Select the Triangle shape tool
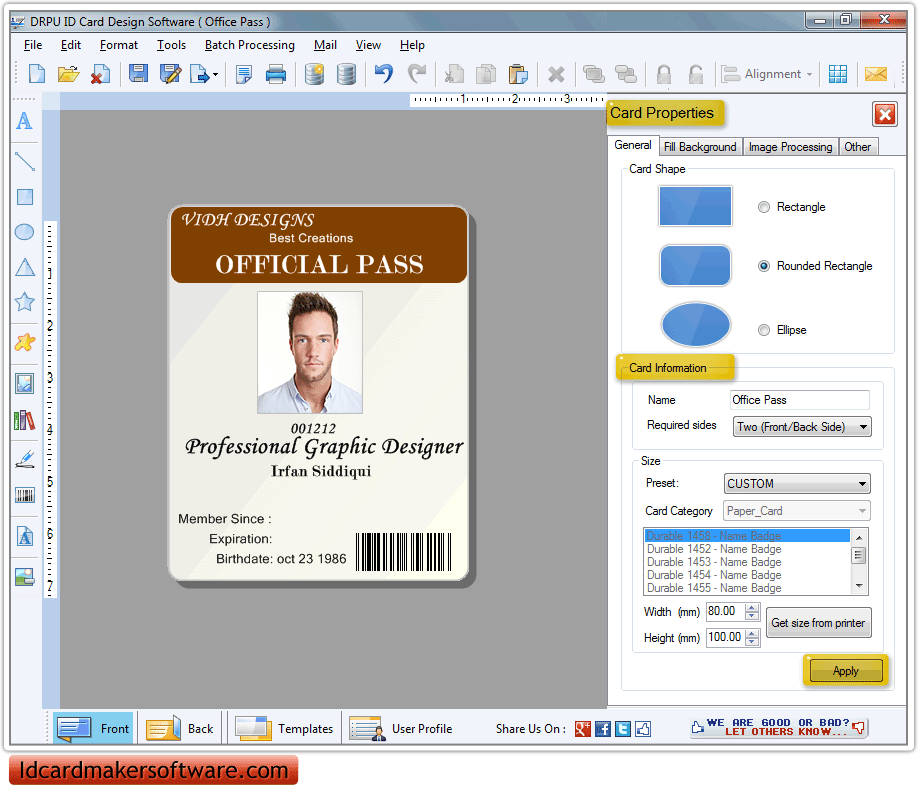918x785 pixels. [x=25, y=267]
